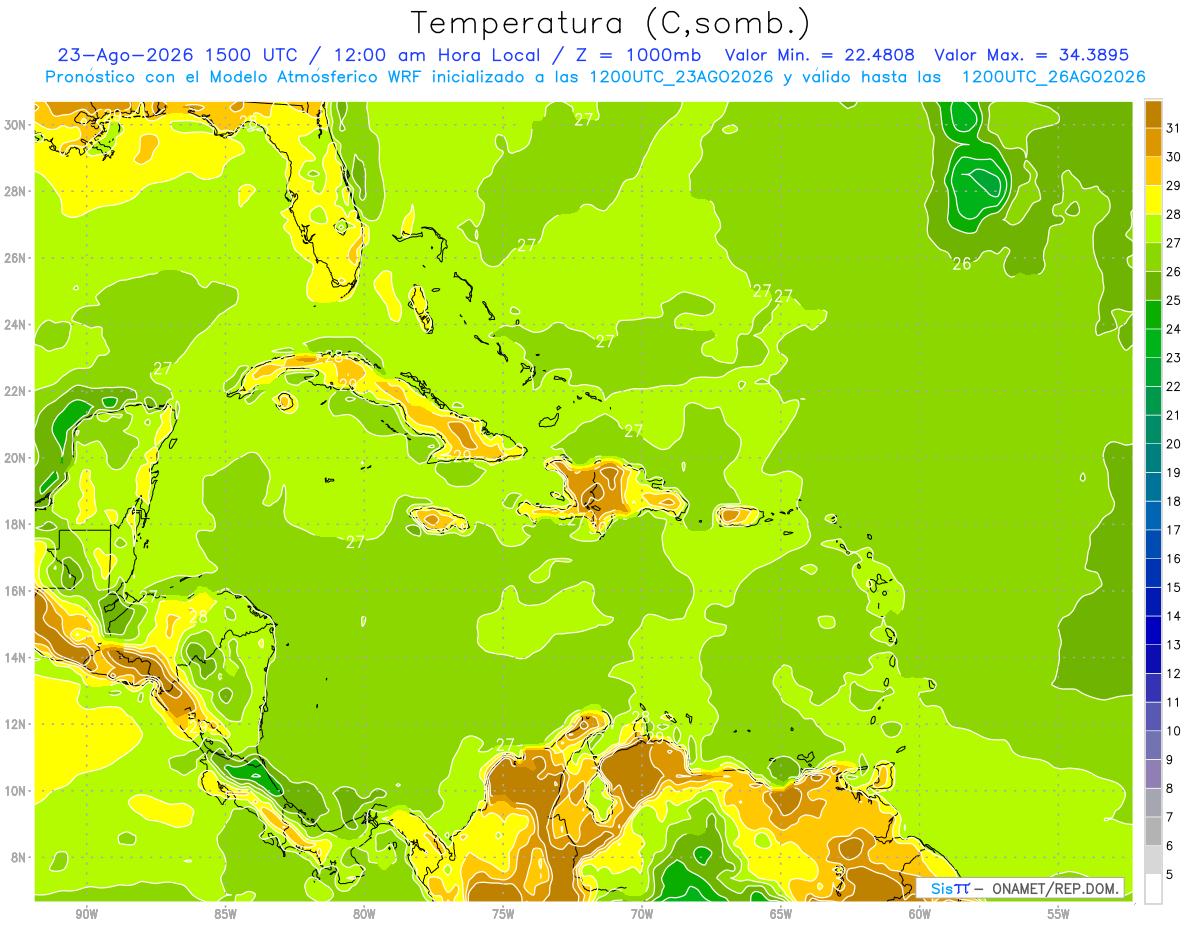The height and width of the screenshot is (927, 1200).
Task: Click the legend value 14
Action: (1174, 616)
